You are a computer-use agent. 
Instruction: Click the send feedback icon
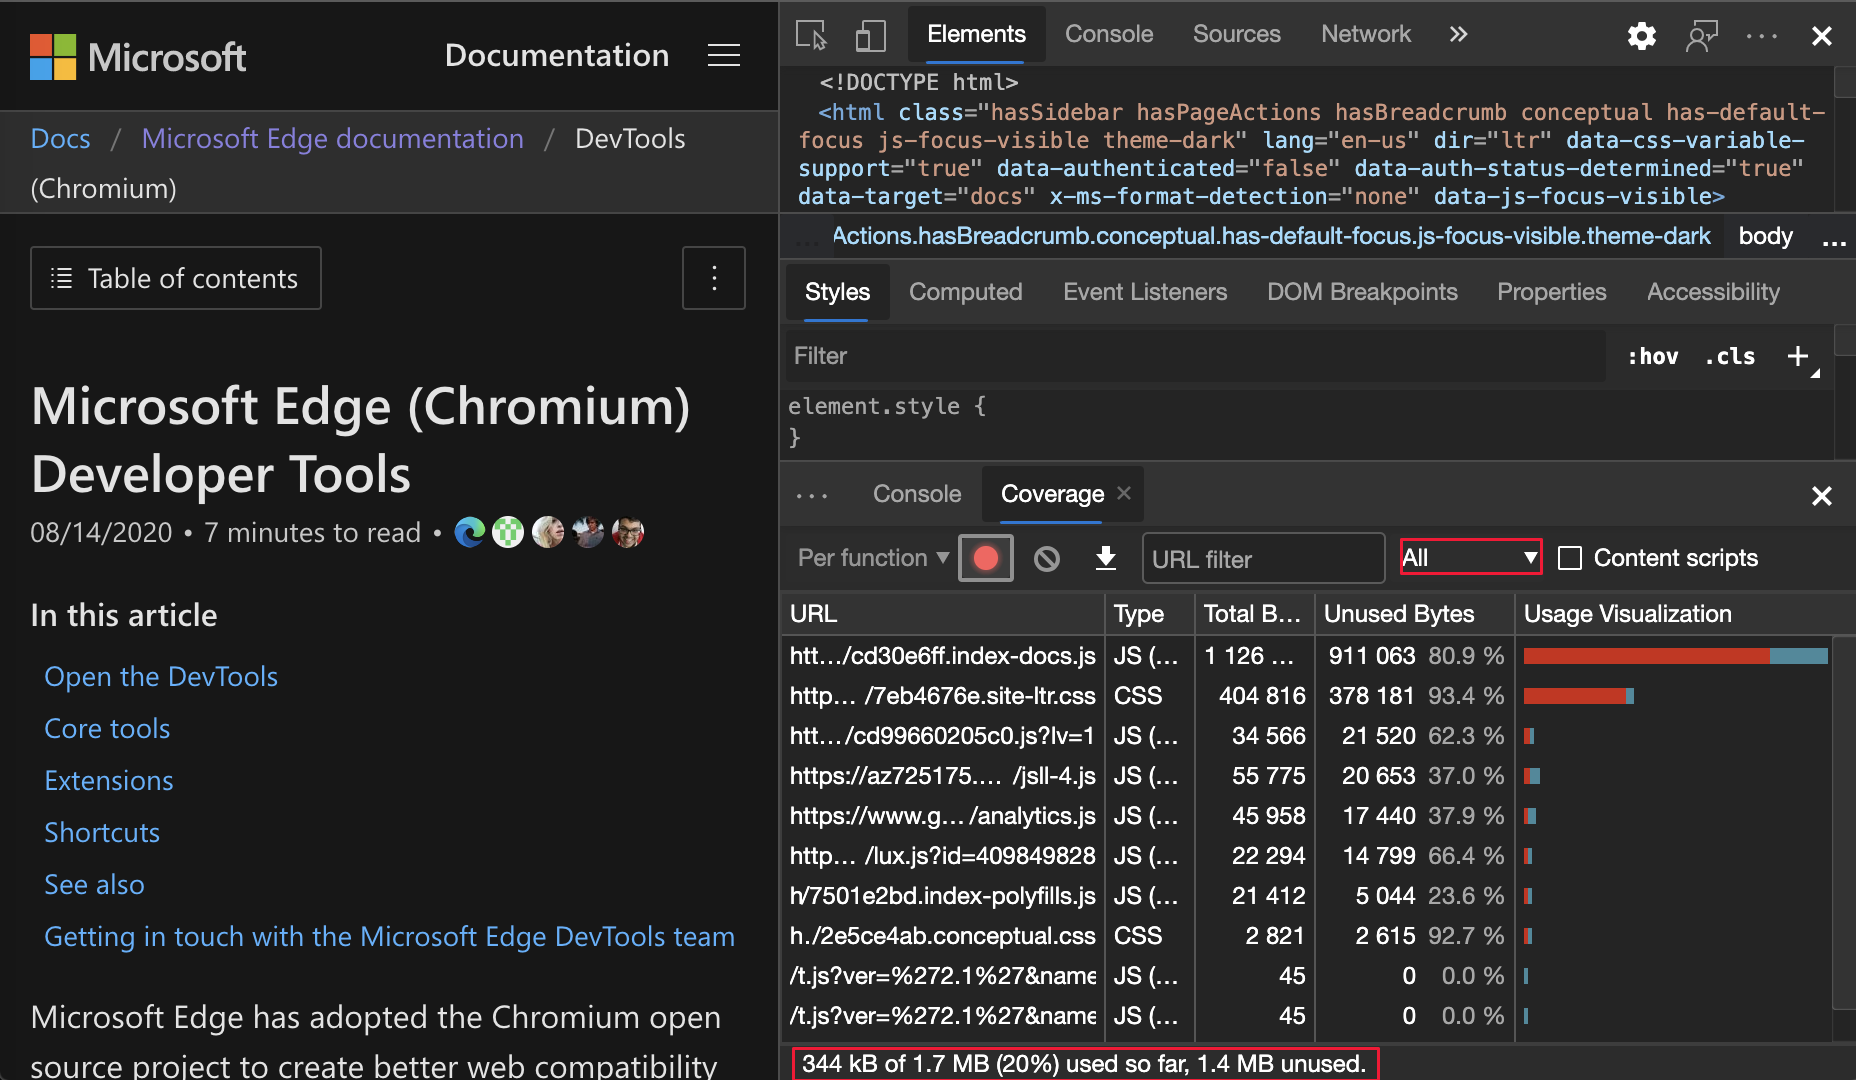(x=1701, y=36)
